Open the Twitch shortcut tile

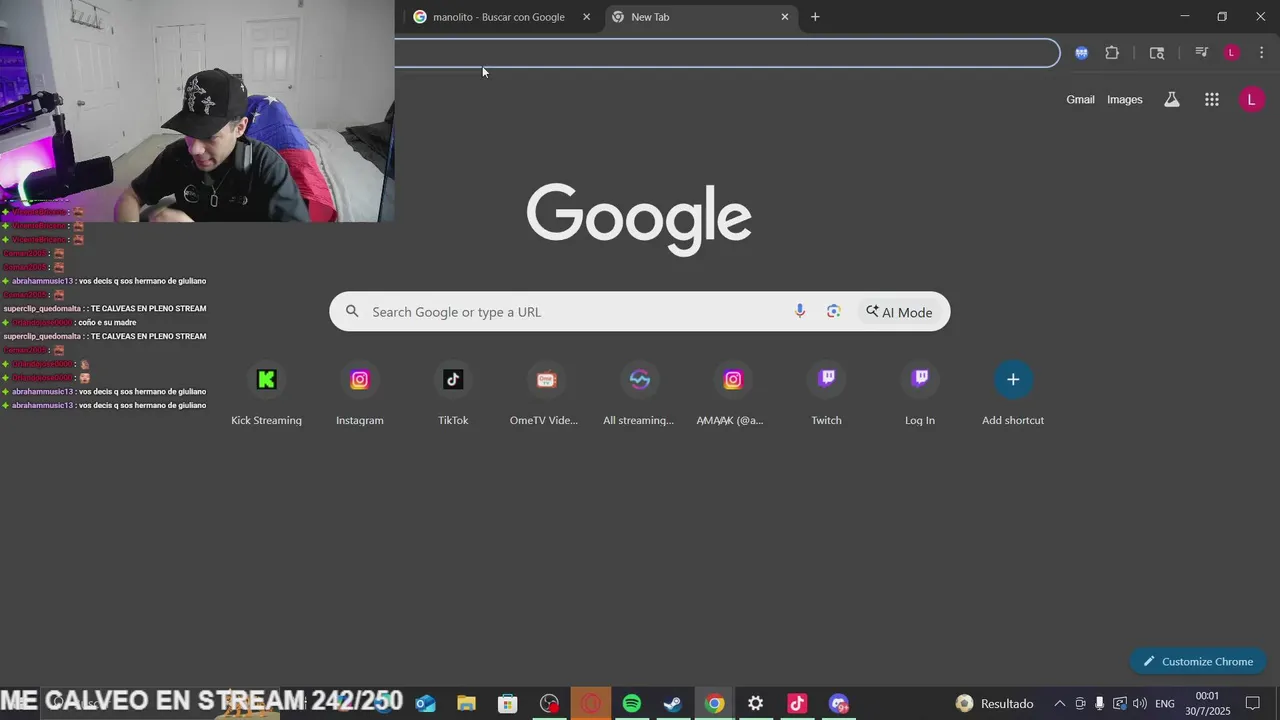point(826,394)
